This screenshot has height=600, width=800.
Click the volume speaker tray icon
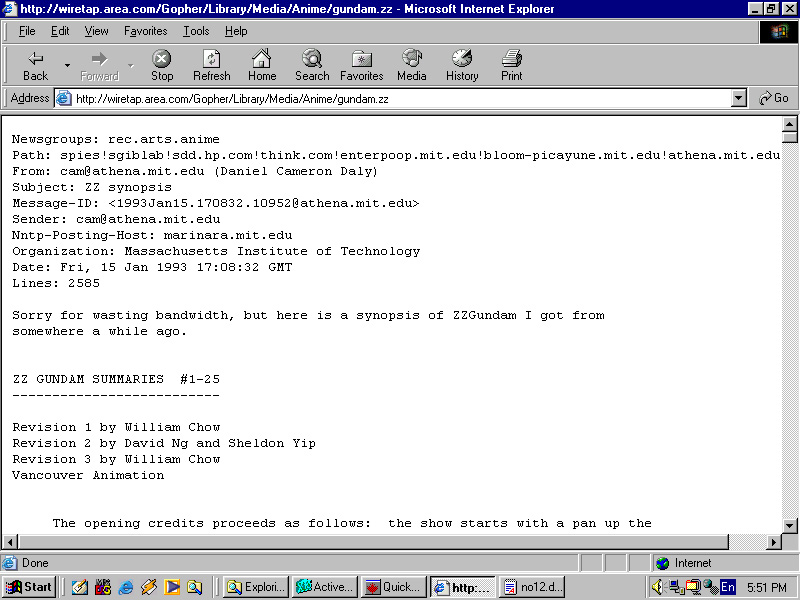point(658,587)
